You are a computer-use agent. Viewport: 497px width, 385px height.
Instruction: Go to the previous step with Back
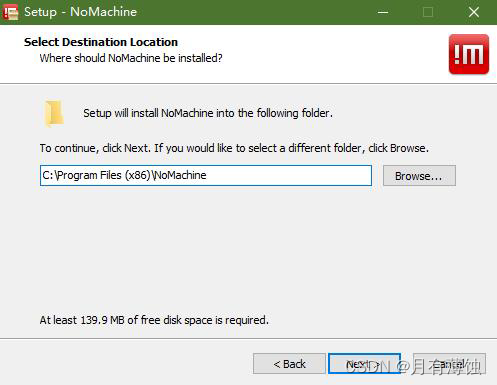289,364
